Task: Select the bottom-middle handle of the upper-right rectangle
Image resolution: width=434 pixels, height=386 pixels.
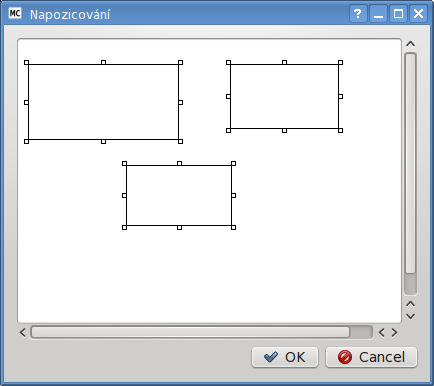Action: click(285, 130)
